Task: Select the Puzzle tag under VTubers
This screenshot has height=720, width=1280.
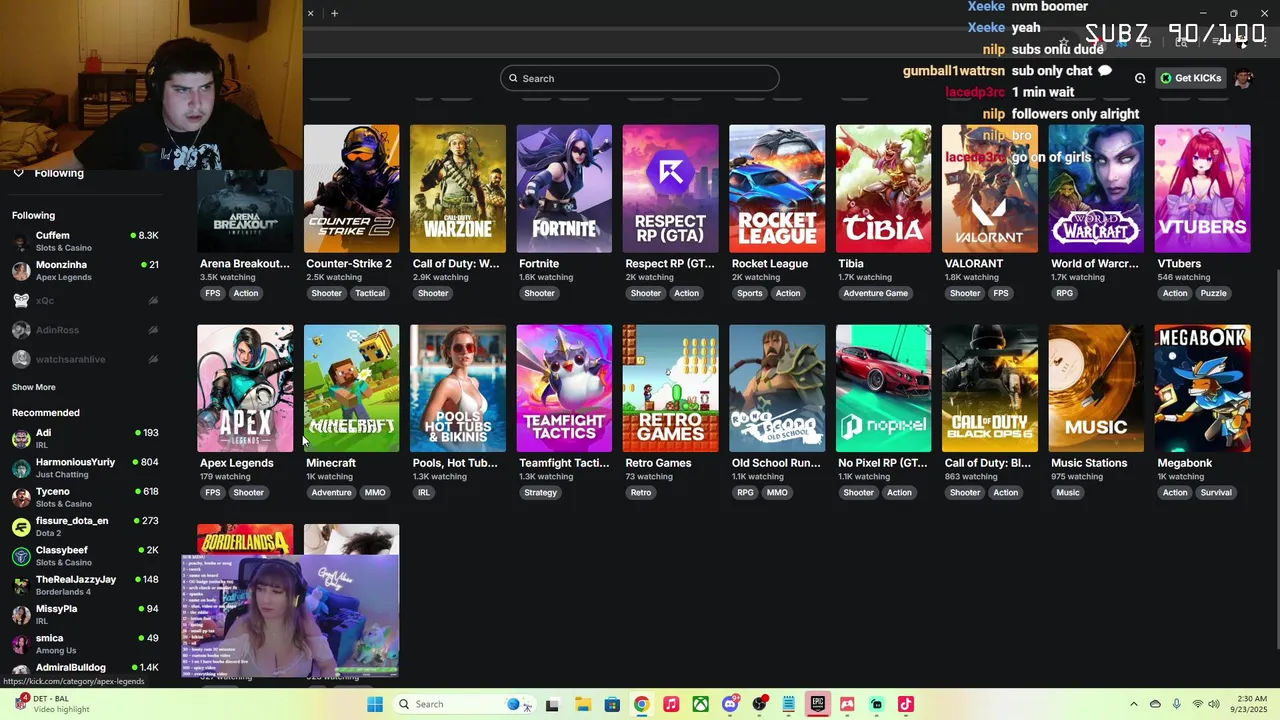Action: coord(1213,293)
